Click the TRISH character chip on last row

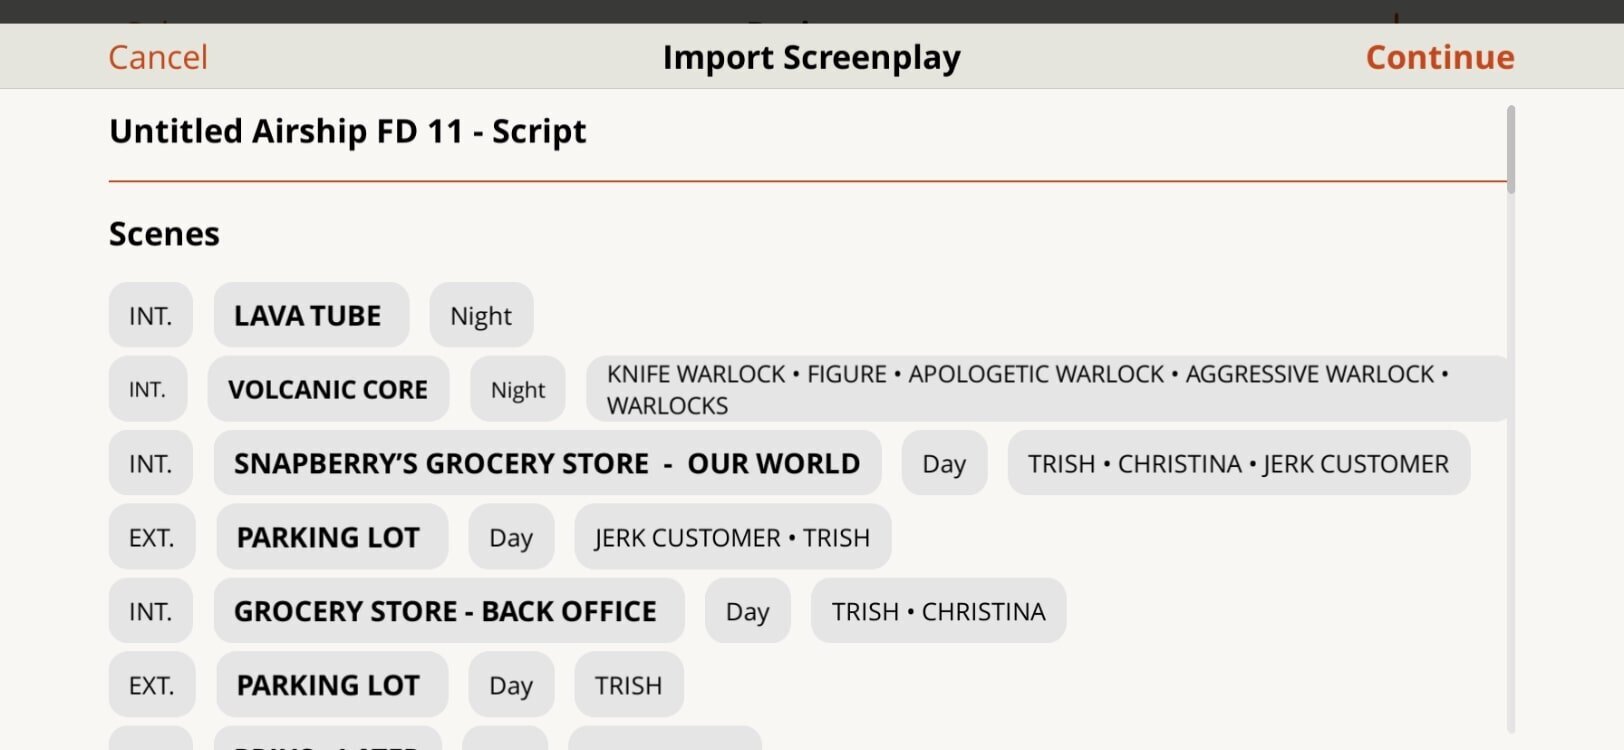click(628, 685)
